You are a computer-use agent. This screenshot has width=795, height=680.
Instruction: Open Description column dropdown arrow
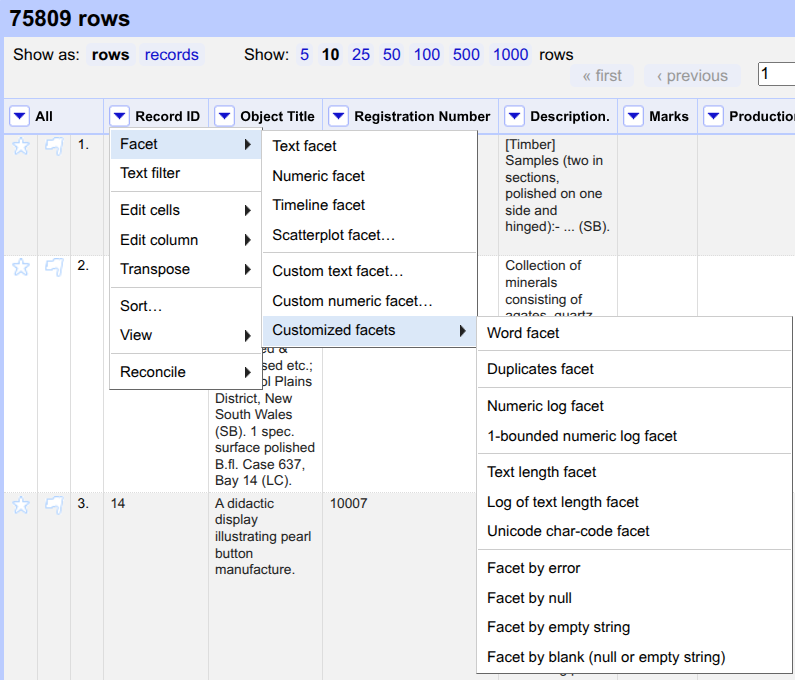coord(514,117)
